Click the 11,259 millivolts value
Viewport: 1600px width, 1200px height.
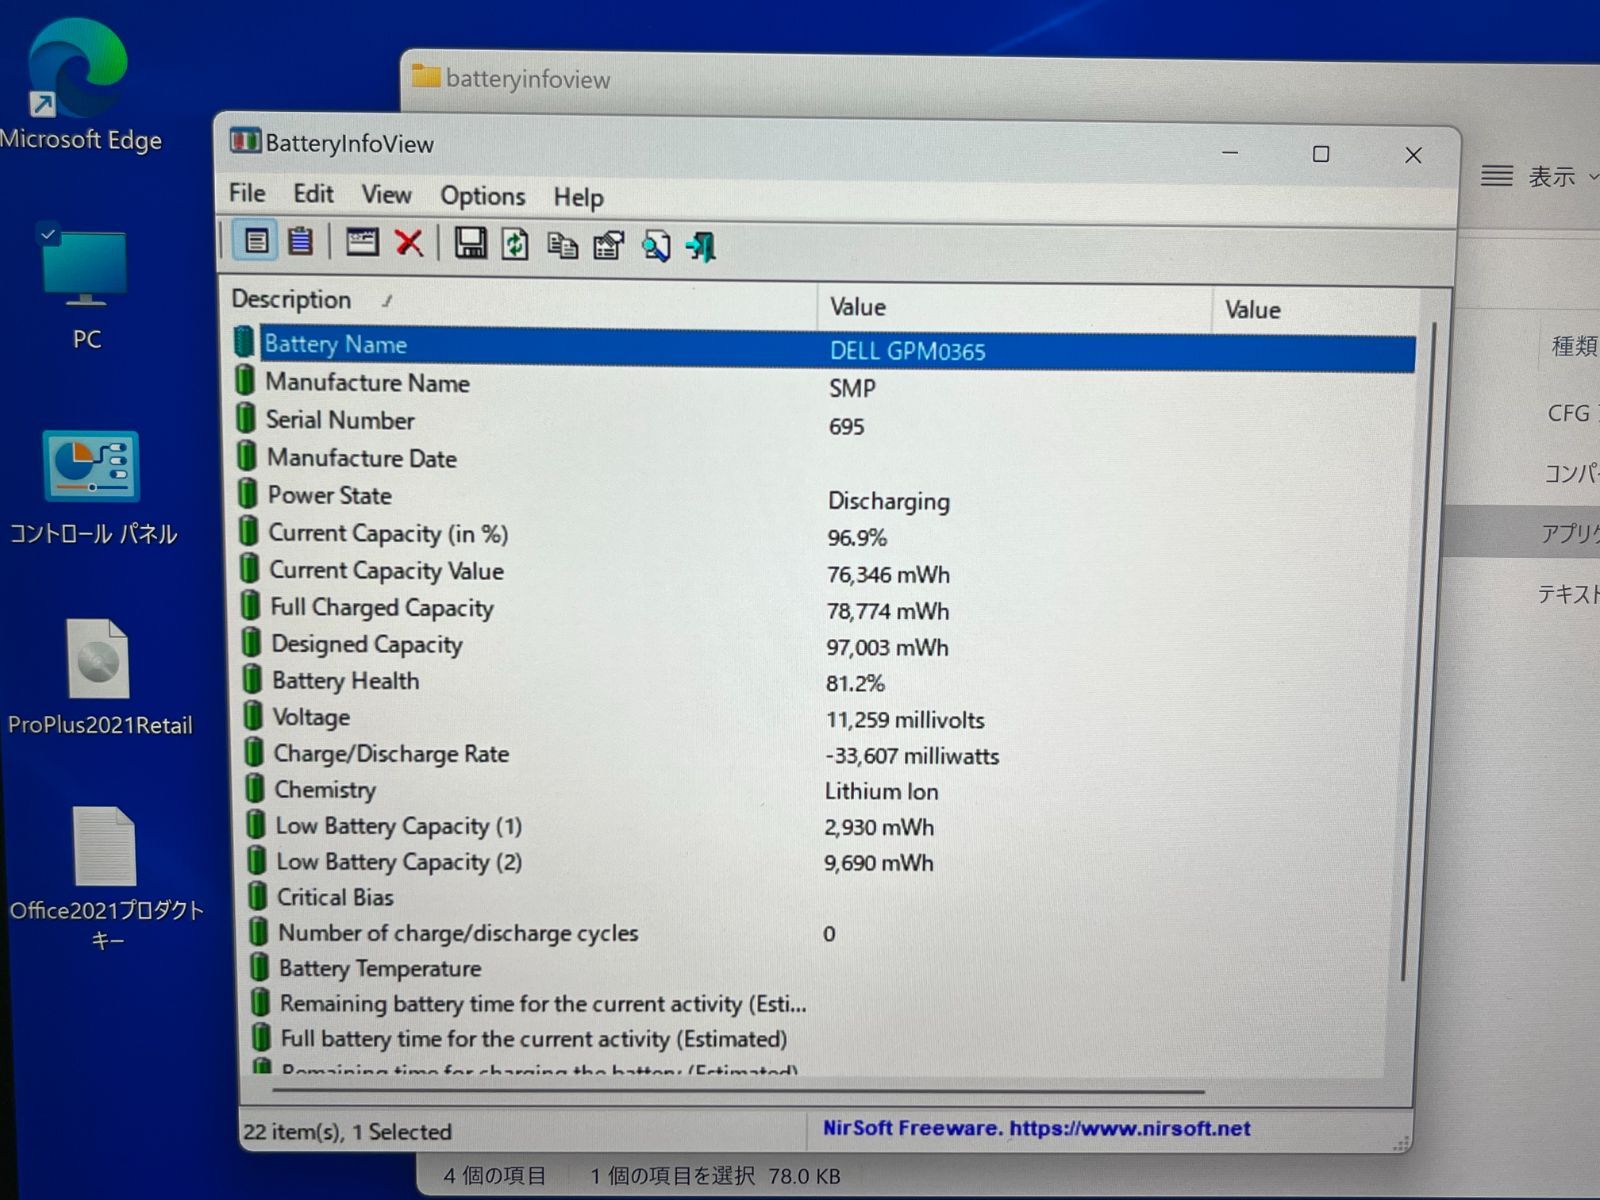(x=905, y=720)
